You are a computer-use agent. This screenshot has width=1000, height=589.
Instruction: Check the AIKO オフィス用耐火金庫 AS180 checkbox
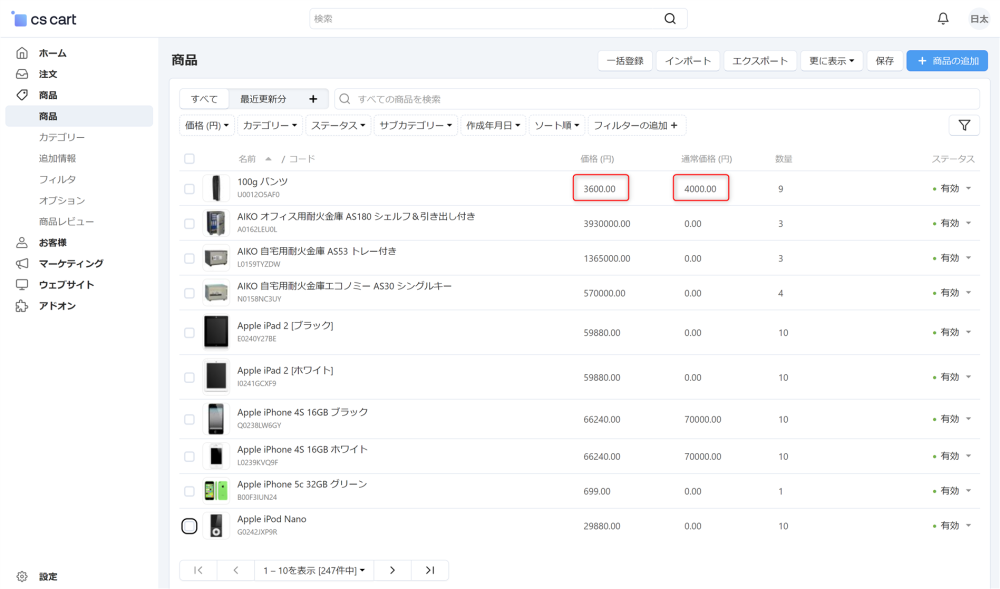point(189,224)
